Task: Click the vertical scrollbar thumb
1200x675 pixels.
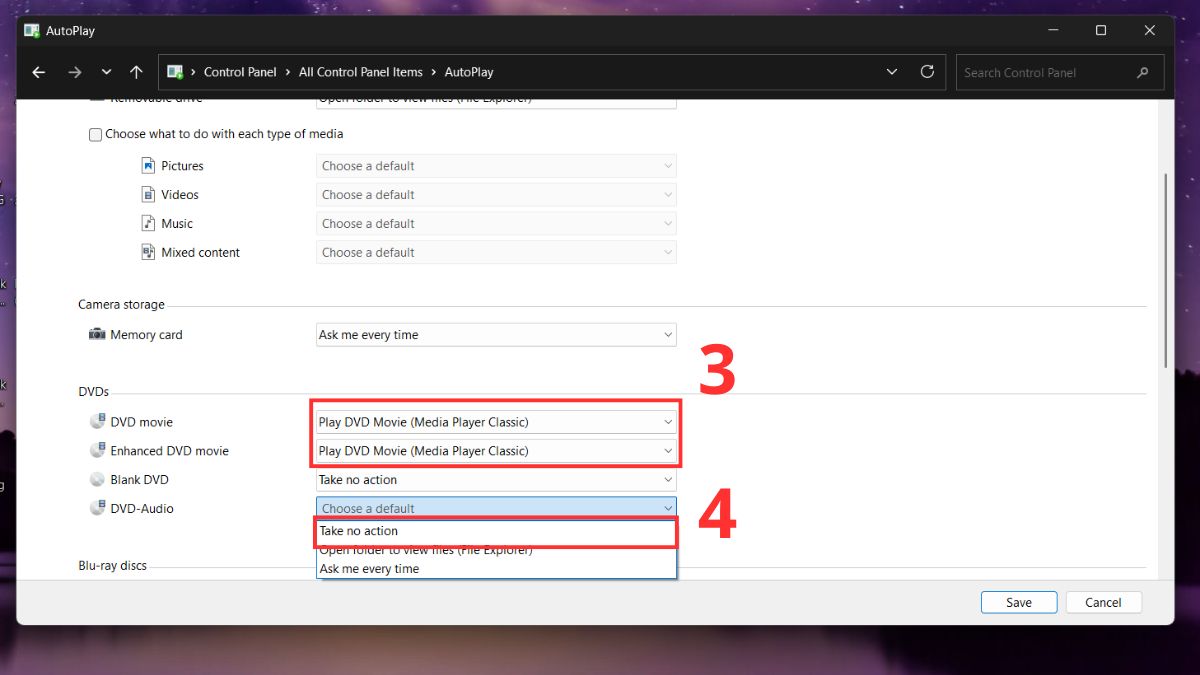Action: click(1164, 270)
